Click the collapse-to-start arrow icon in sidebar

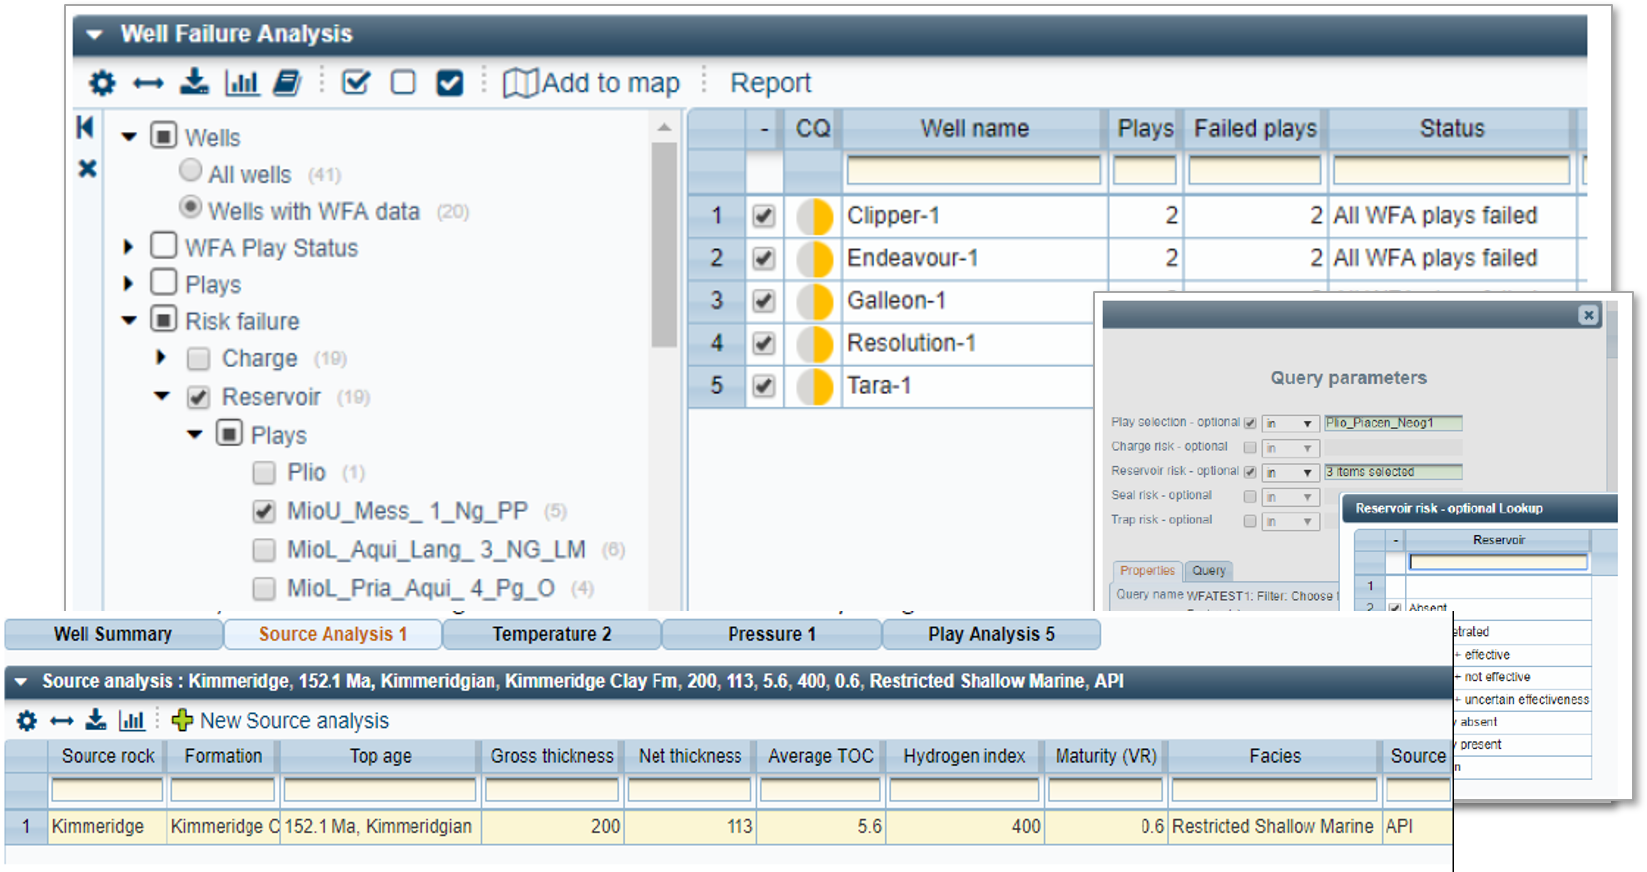[x=86, y=127]
